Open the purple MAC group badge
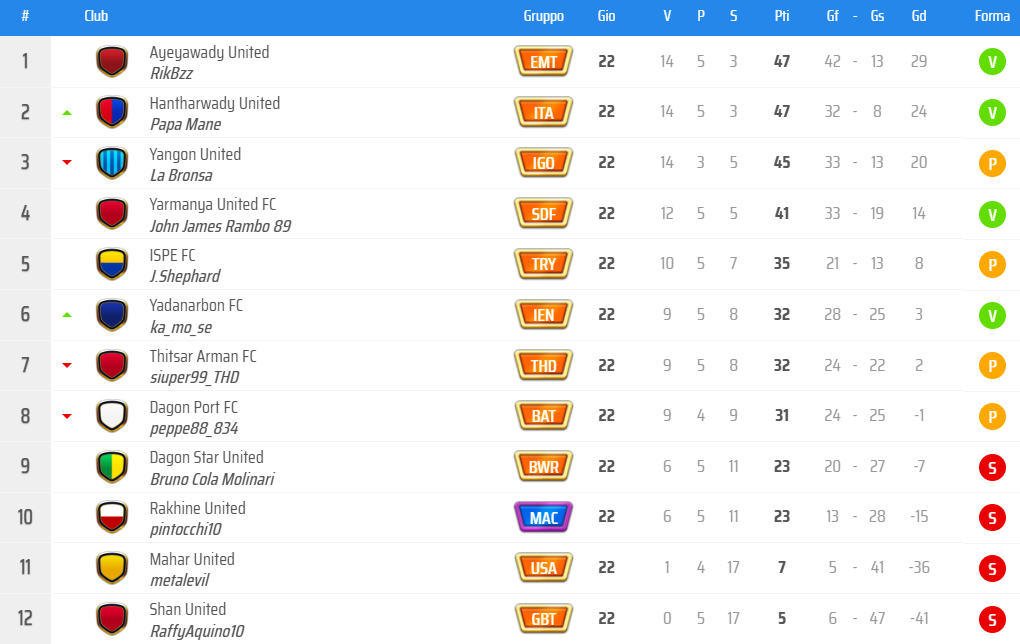 coord(543,517)
